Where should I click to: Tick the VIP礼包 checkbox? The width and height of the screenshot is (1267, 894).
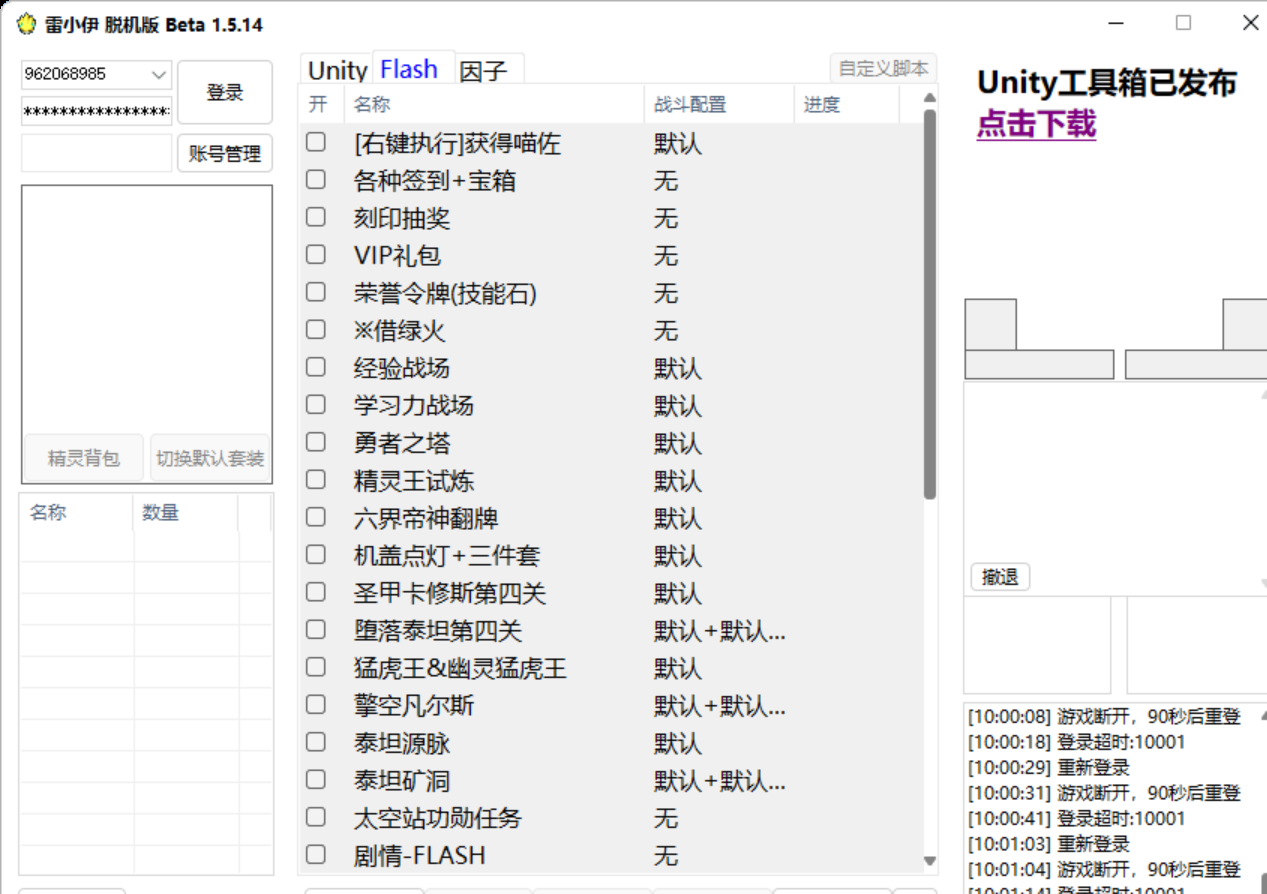pyautogui.click(x=316, y=255)
